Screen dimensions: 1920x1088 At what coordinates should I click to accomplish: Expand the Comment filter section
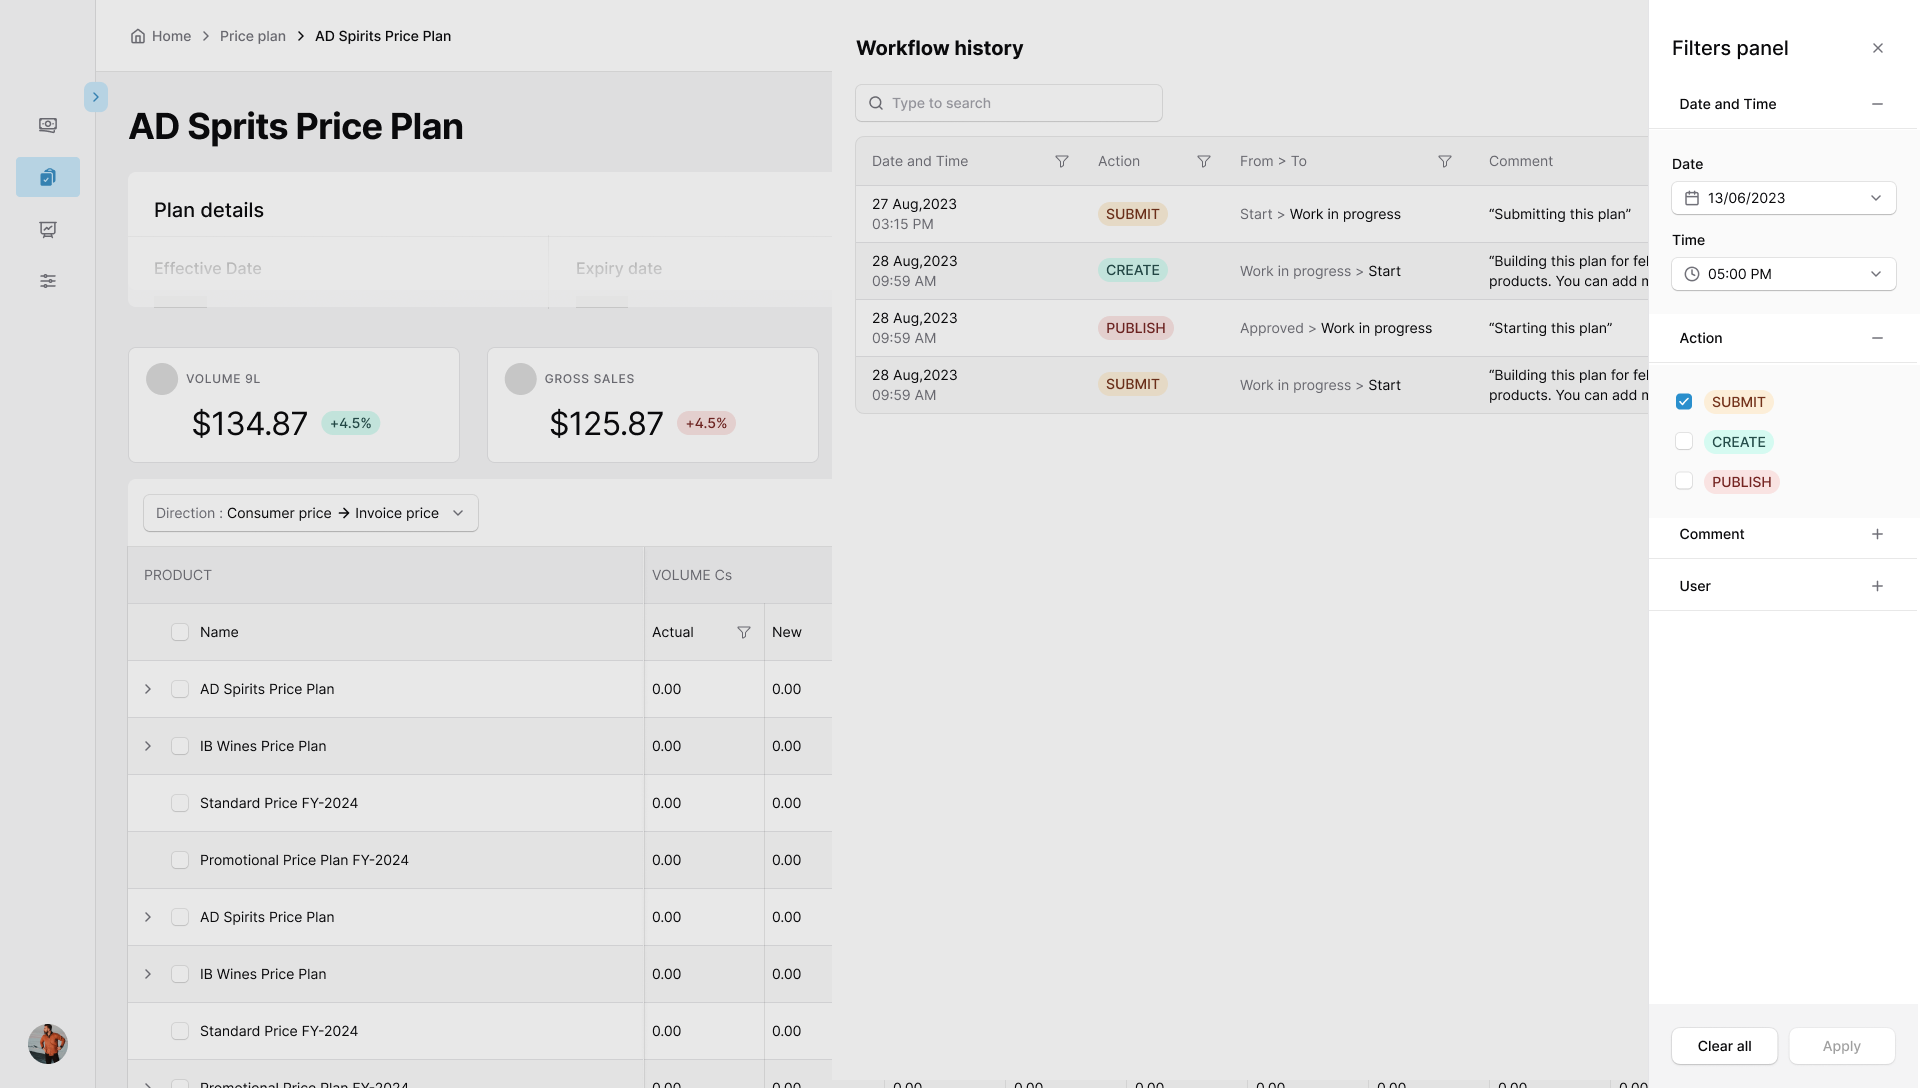tap(1877, 534)
